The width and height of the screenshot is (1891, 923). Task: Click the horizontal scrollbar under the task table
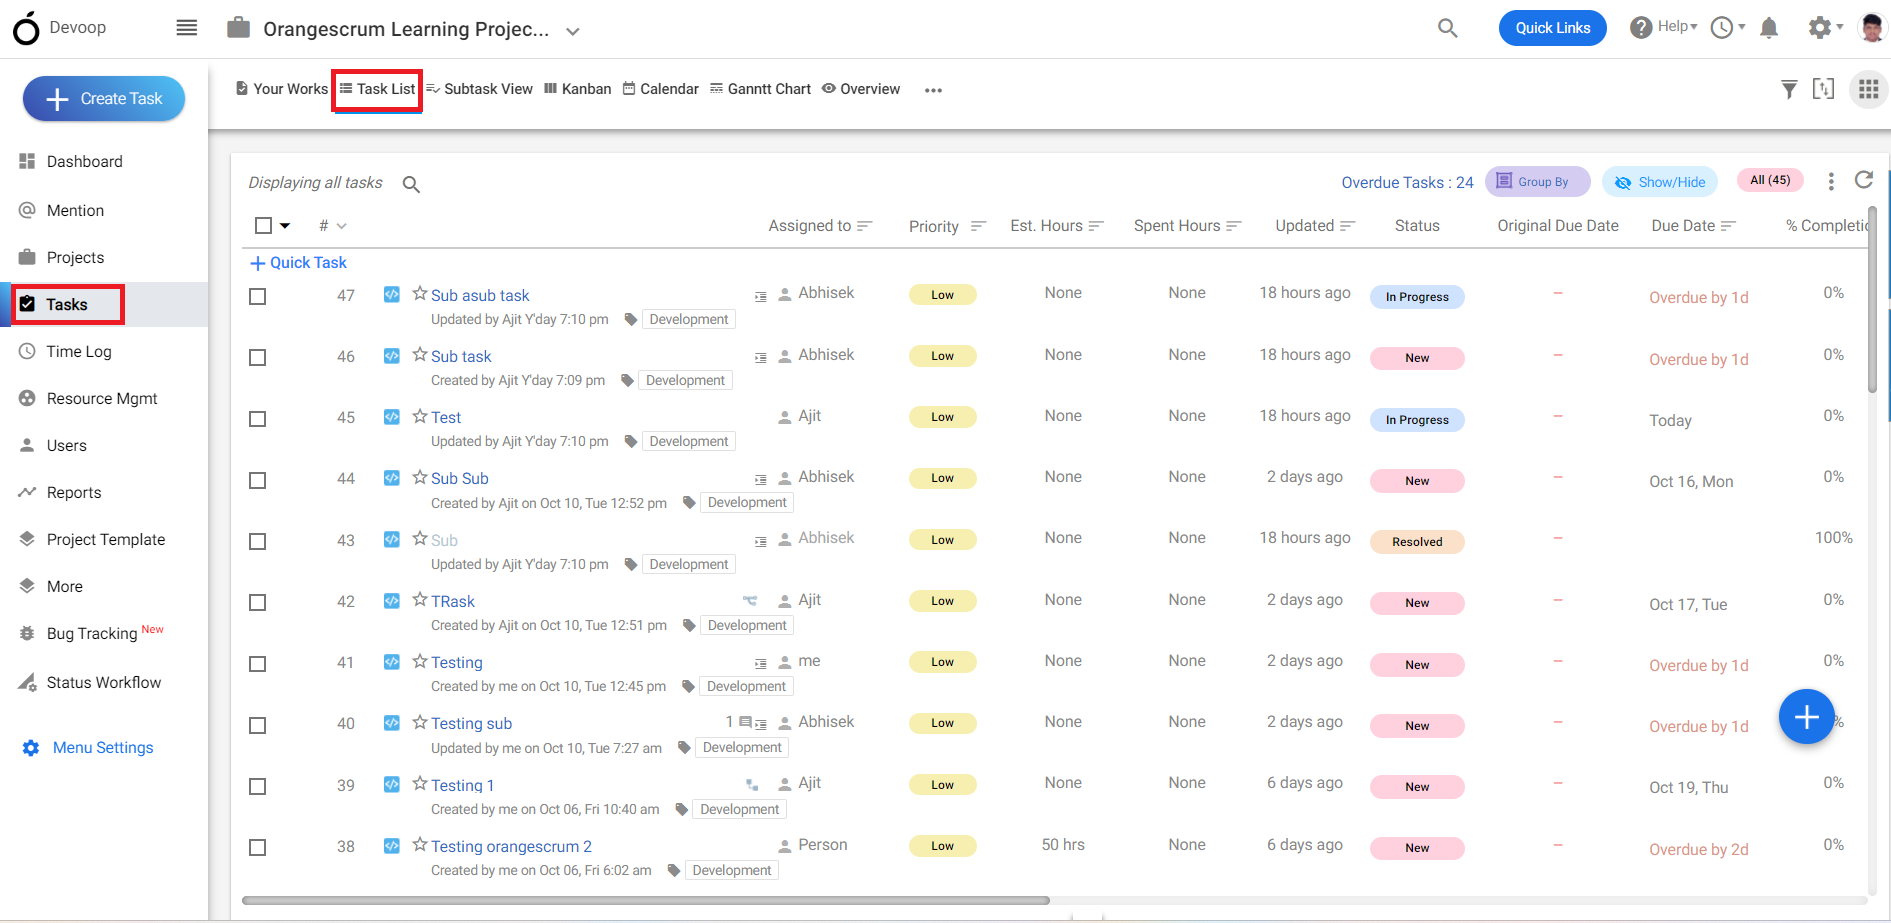pyautogui.click(x=646, y=900)
